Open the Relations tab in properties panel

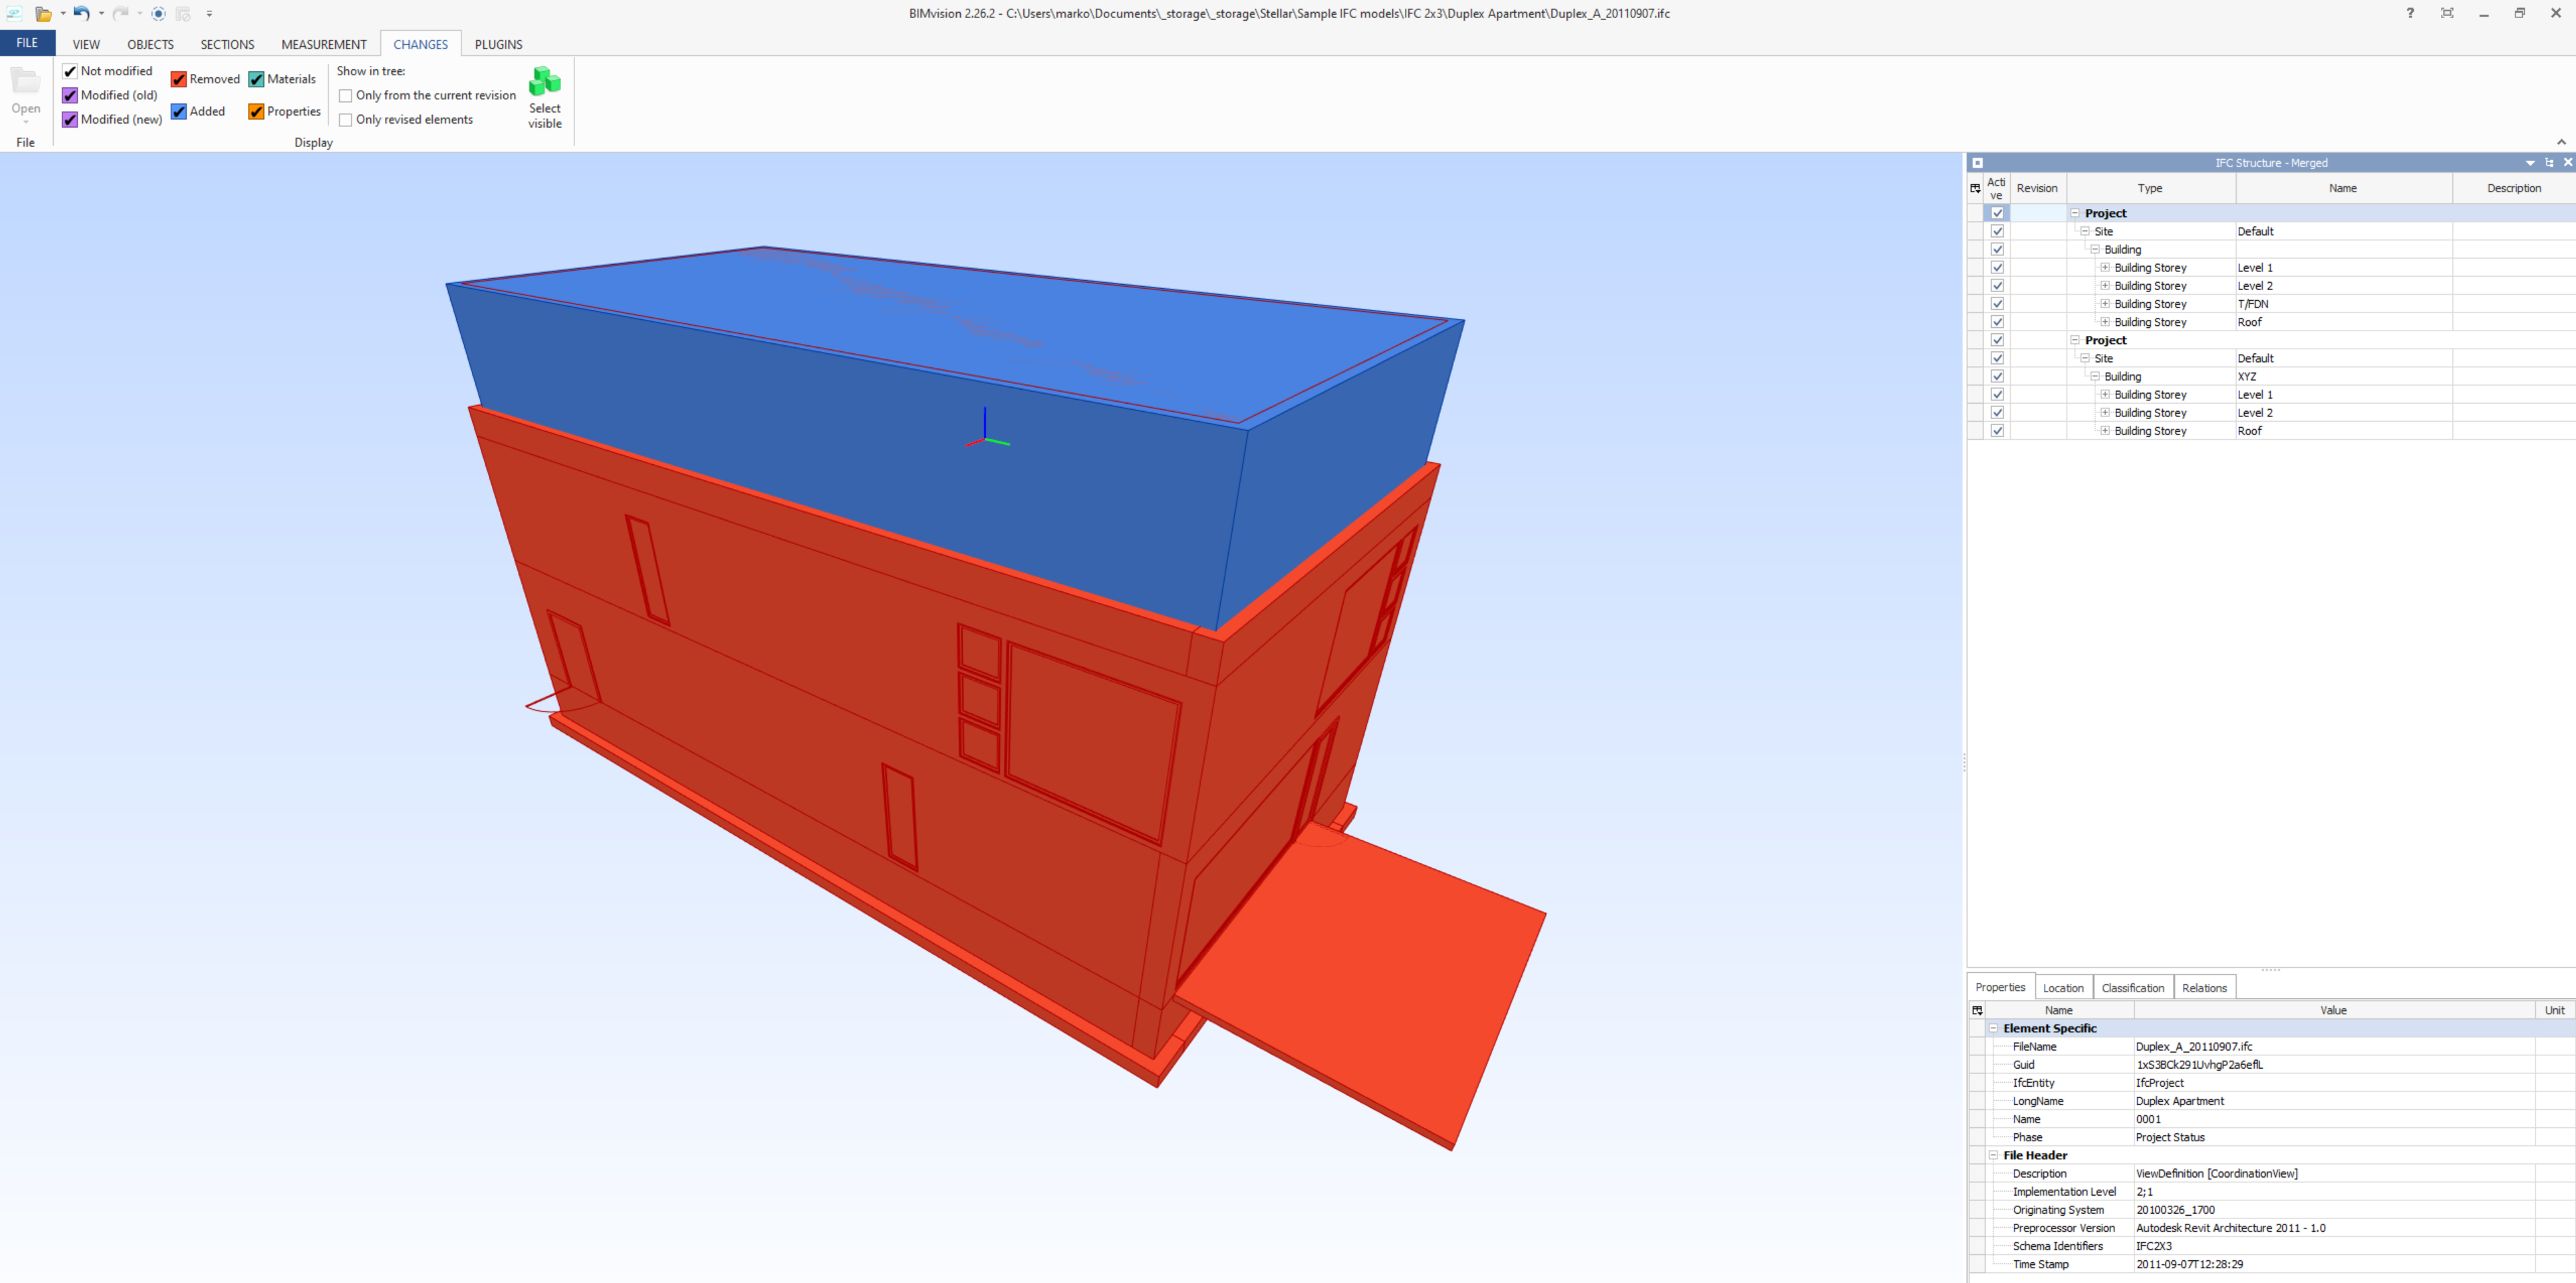pyautogui.click(x=2204, y=987)
